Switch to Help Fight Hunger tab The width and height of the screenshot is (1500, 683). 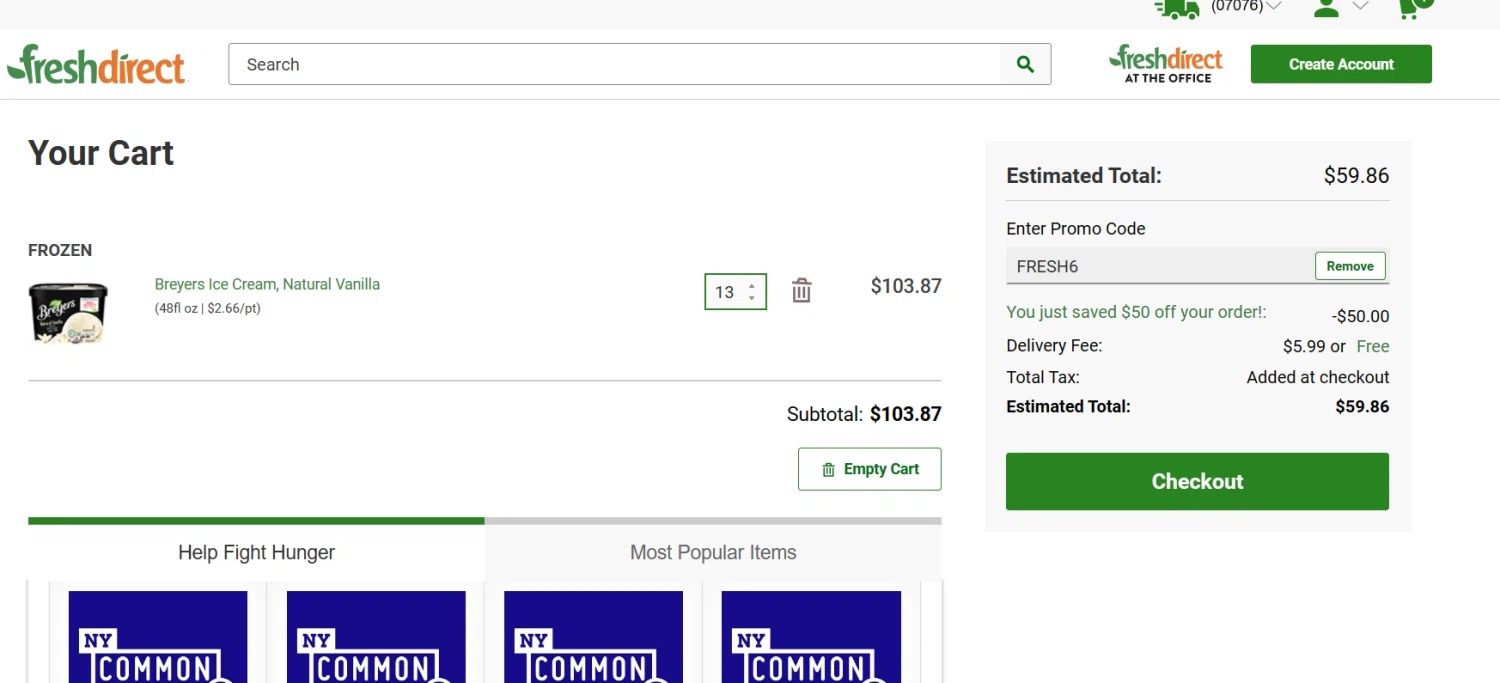[x=256, y=552]
